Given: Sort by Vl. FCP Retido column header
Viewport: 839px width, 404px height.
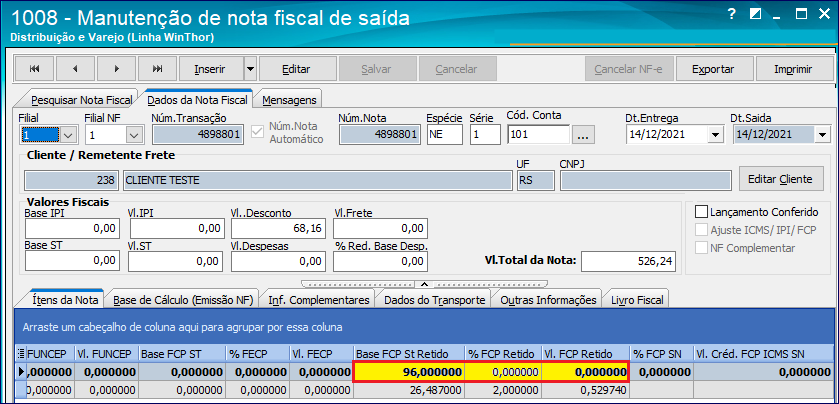Looking at the screenshot, I should click(x=585, y=353).
